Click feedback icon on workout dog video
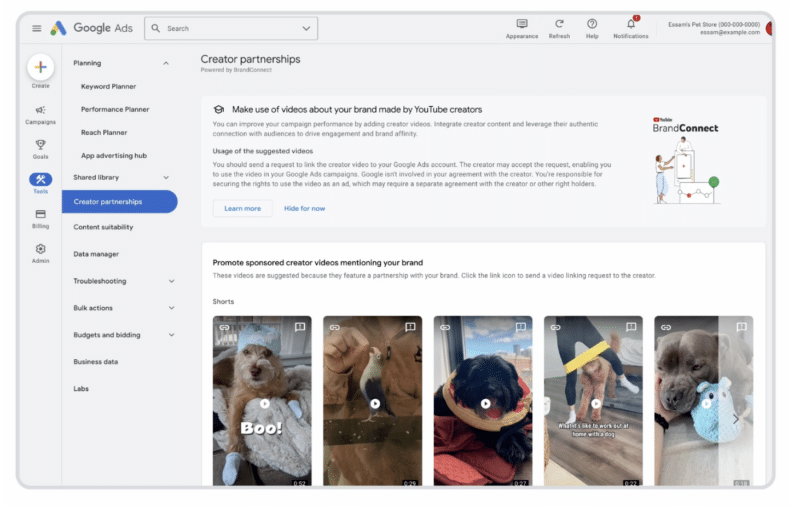This screenshot has height=506, width=800. 631,327
